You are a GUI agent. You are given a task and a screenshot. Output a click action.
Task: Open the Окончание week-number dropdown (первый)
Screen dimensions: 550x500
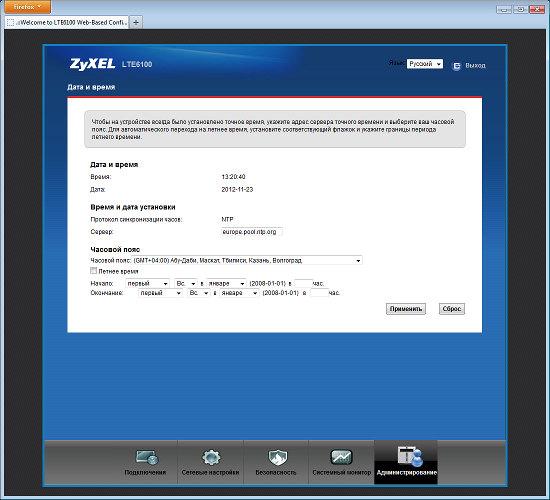click(x=161, y=293)
